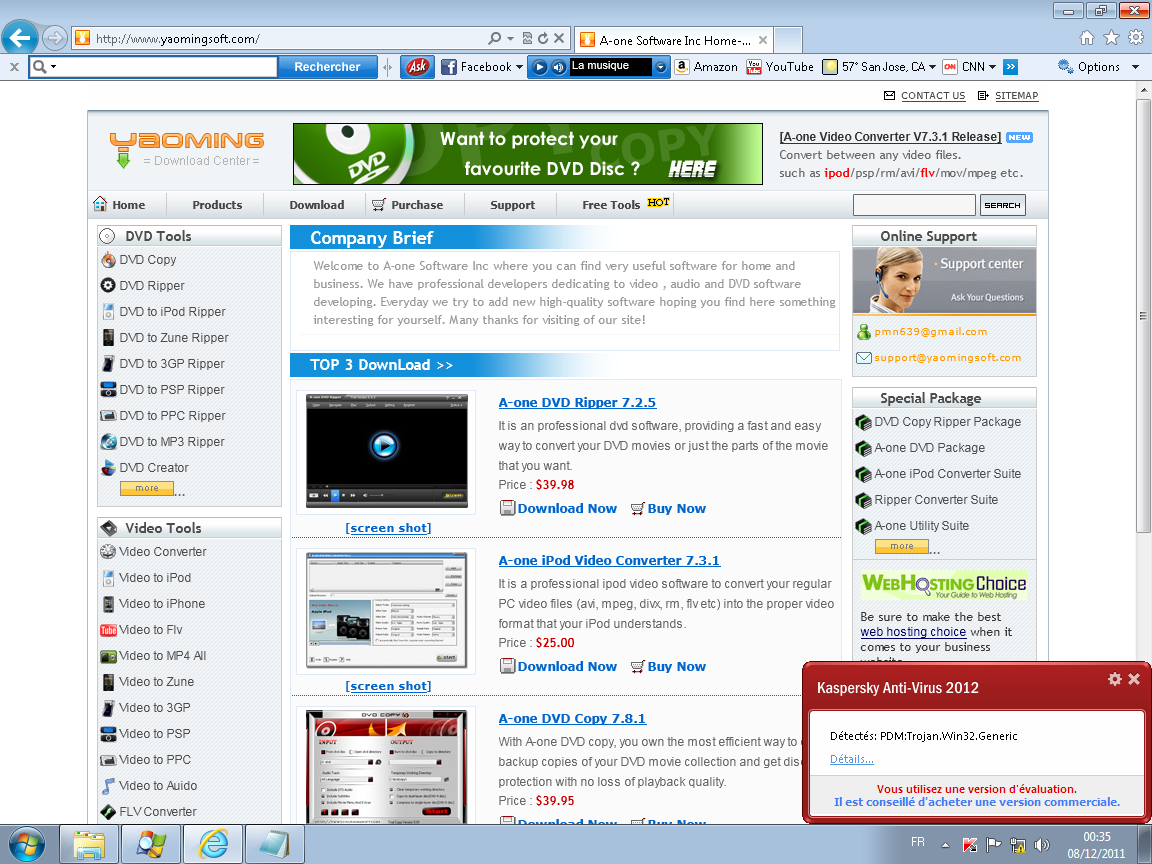Viewport: 1152px width, 864px height.
Task: Open YouTube toolbar shortcut
Action: (x=780, y=67)
